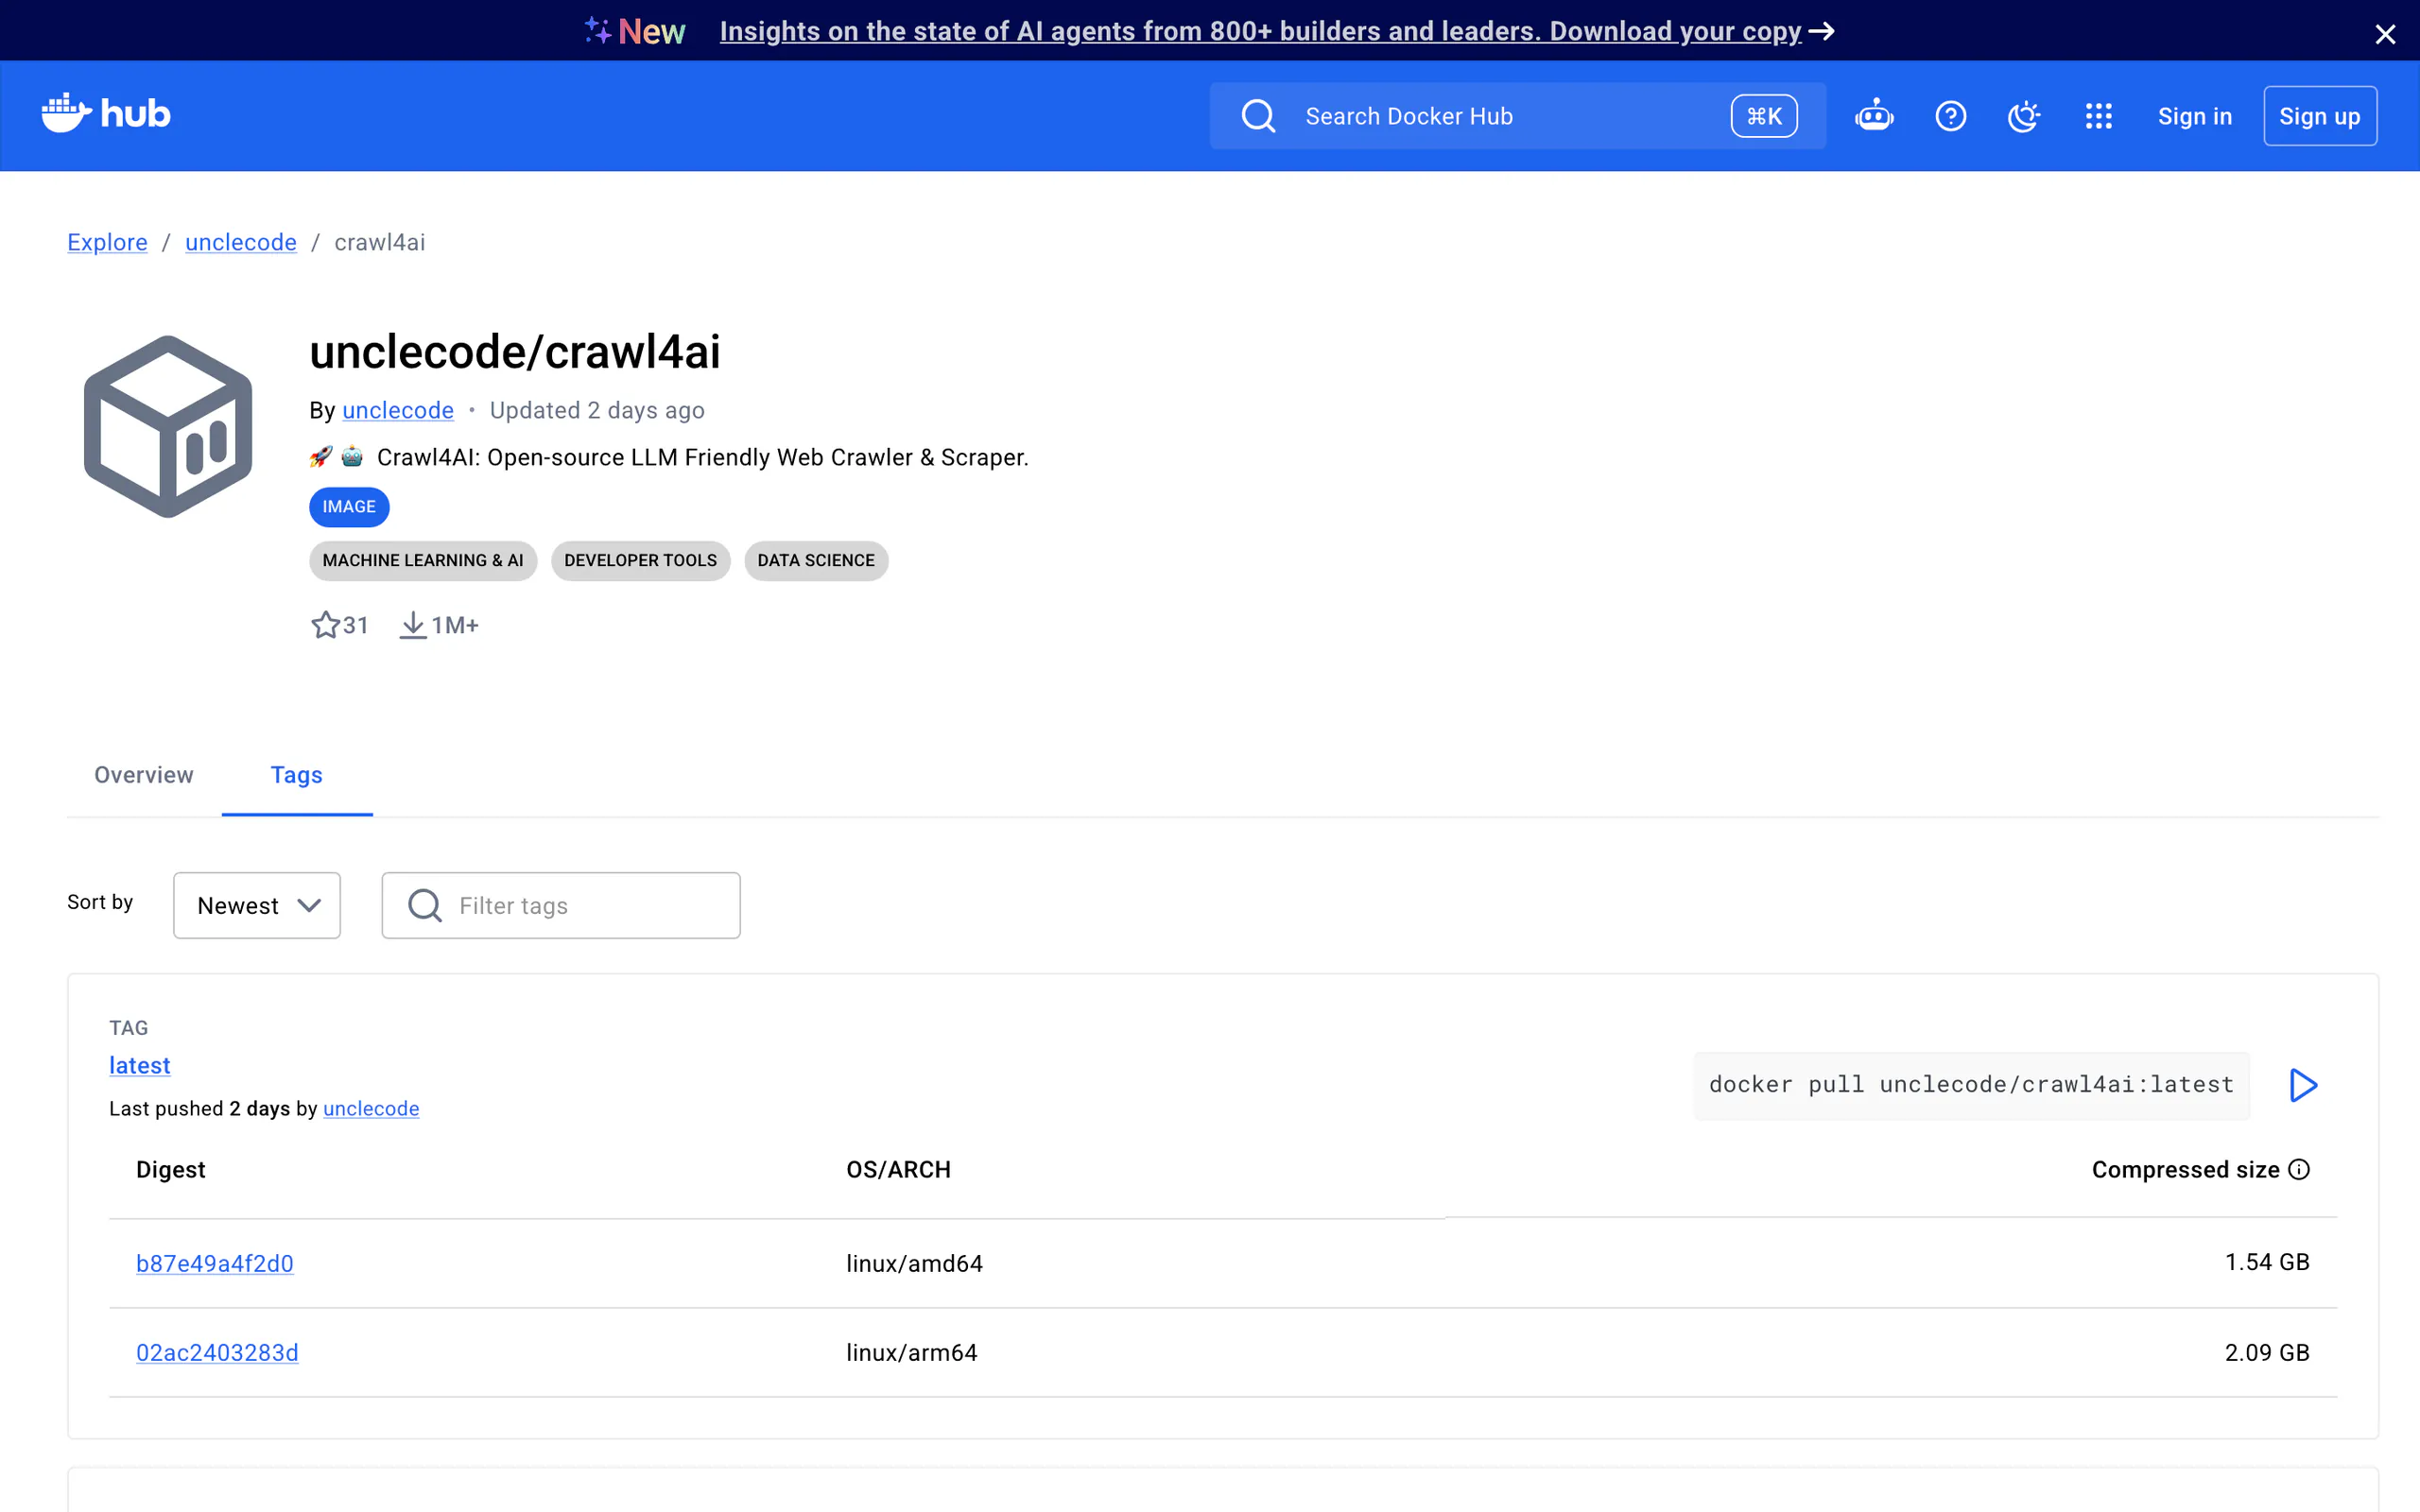
Task: Select the Data Science category chip
Action: pyautogui.click(x=816, y=560)
